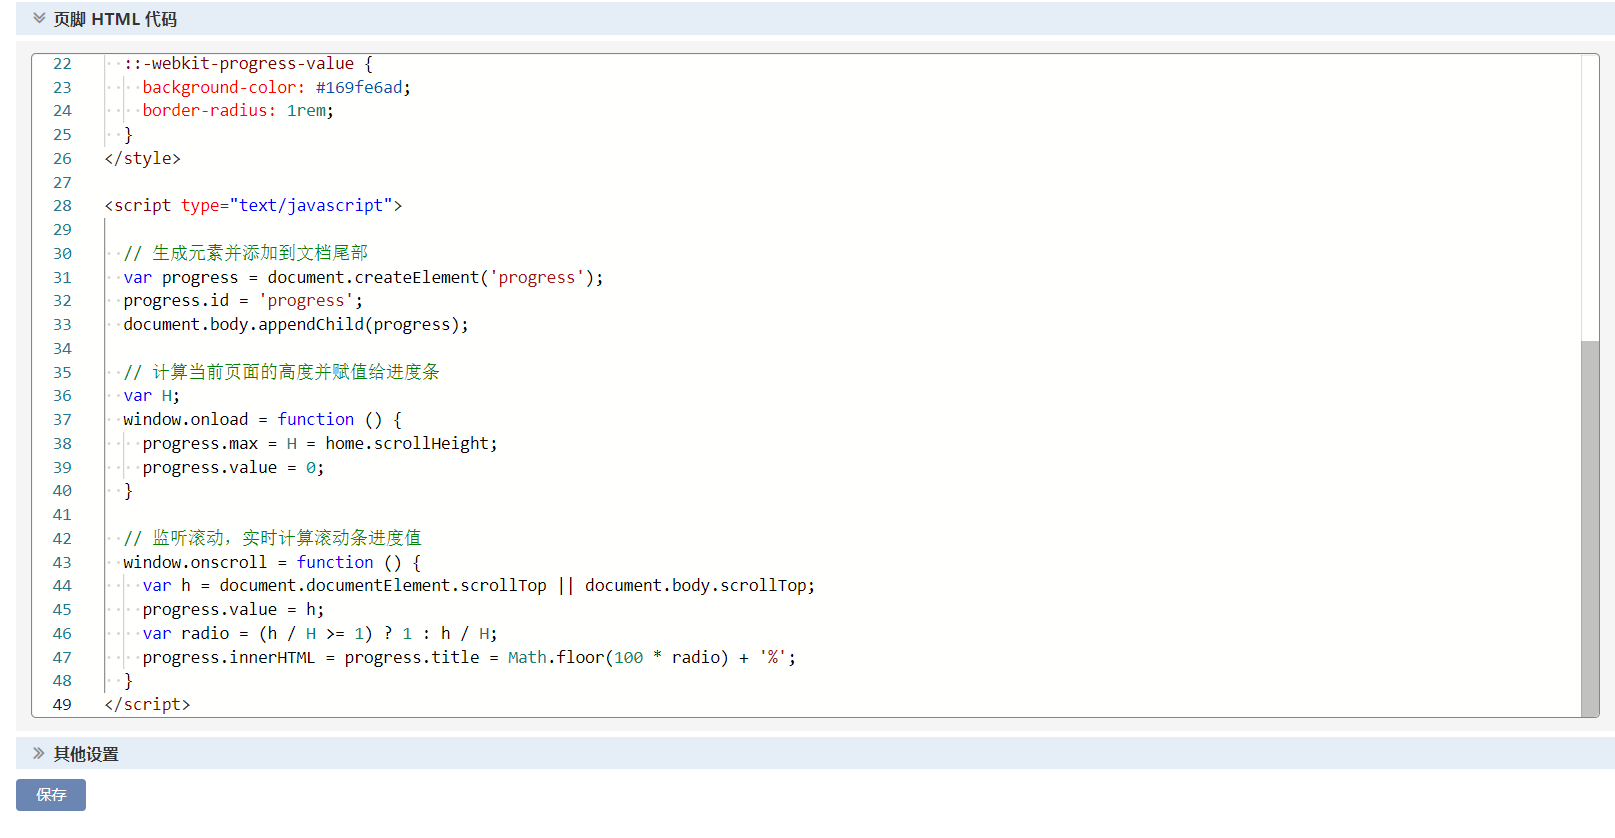This screenshot has height=838, width=1615.
Task: Click the 'var radio' calculation line
Action: 320,633
